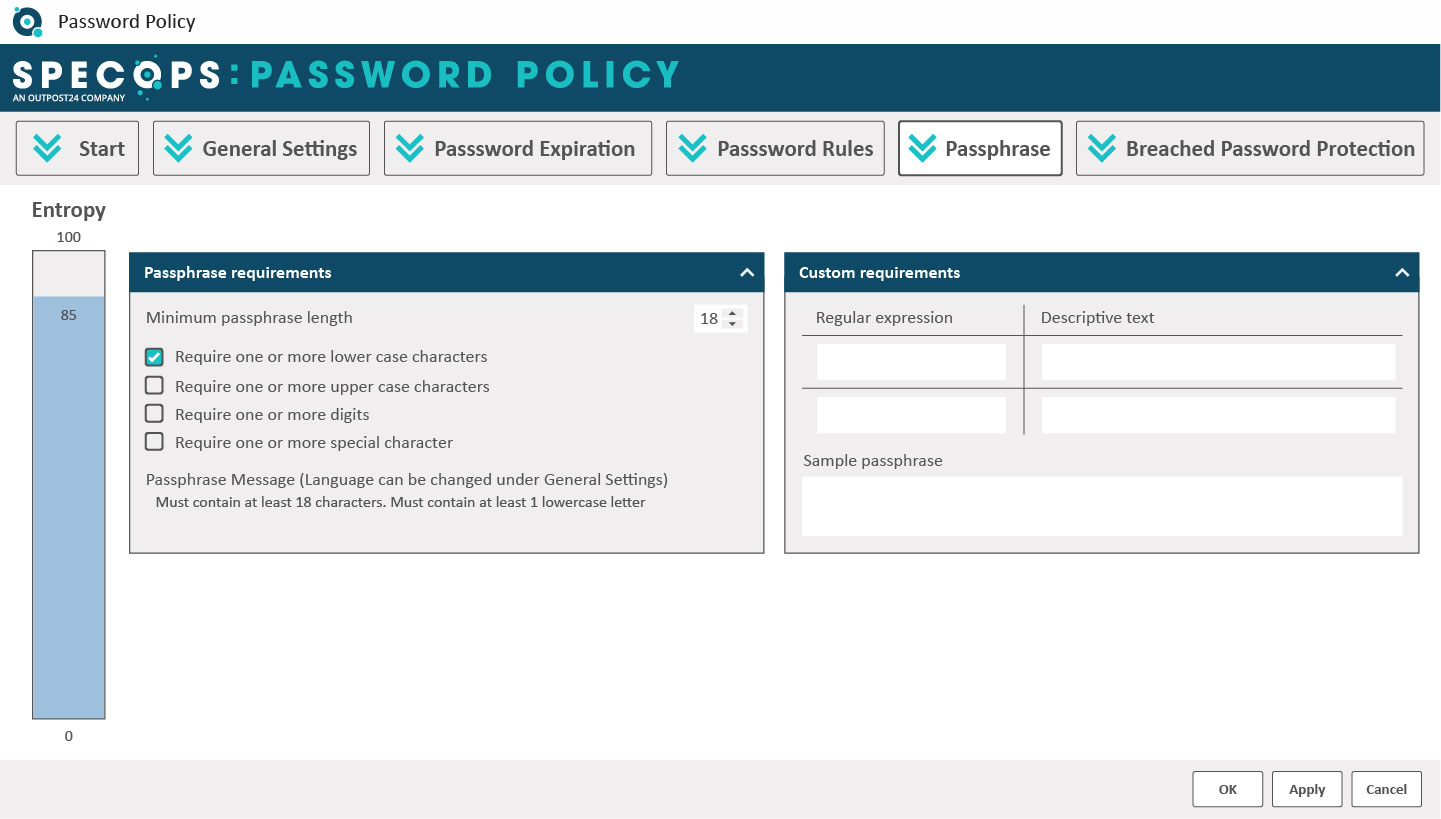Viewport: 1441px width, 819px height.
Task: Increase minimum passphrase length with up arrow
Action: [732, 313]
